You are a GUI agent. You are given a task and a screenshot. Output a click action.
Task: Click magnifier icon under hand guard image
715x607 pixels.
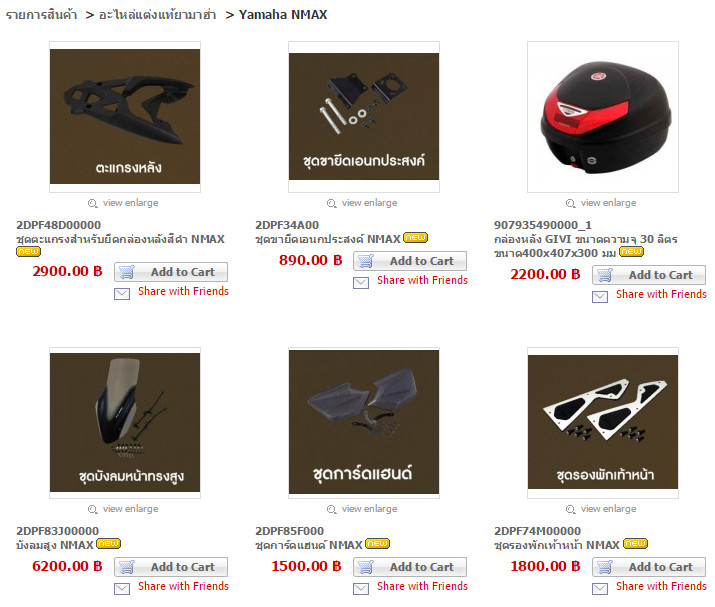[x=332, y=509]
